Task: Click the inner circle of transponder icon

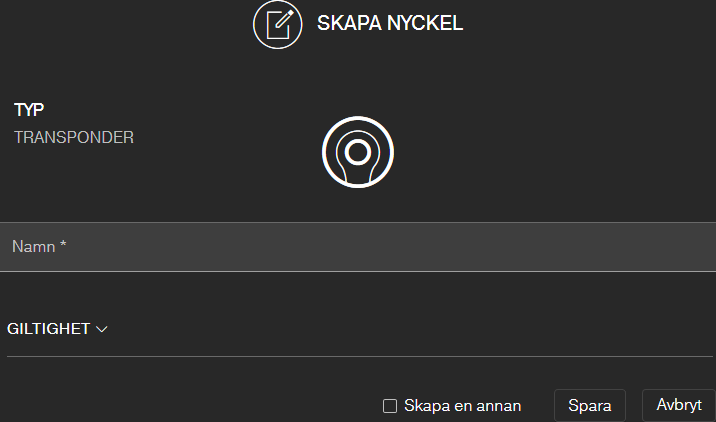Action: coord(357,151)
